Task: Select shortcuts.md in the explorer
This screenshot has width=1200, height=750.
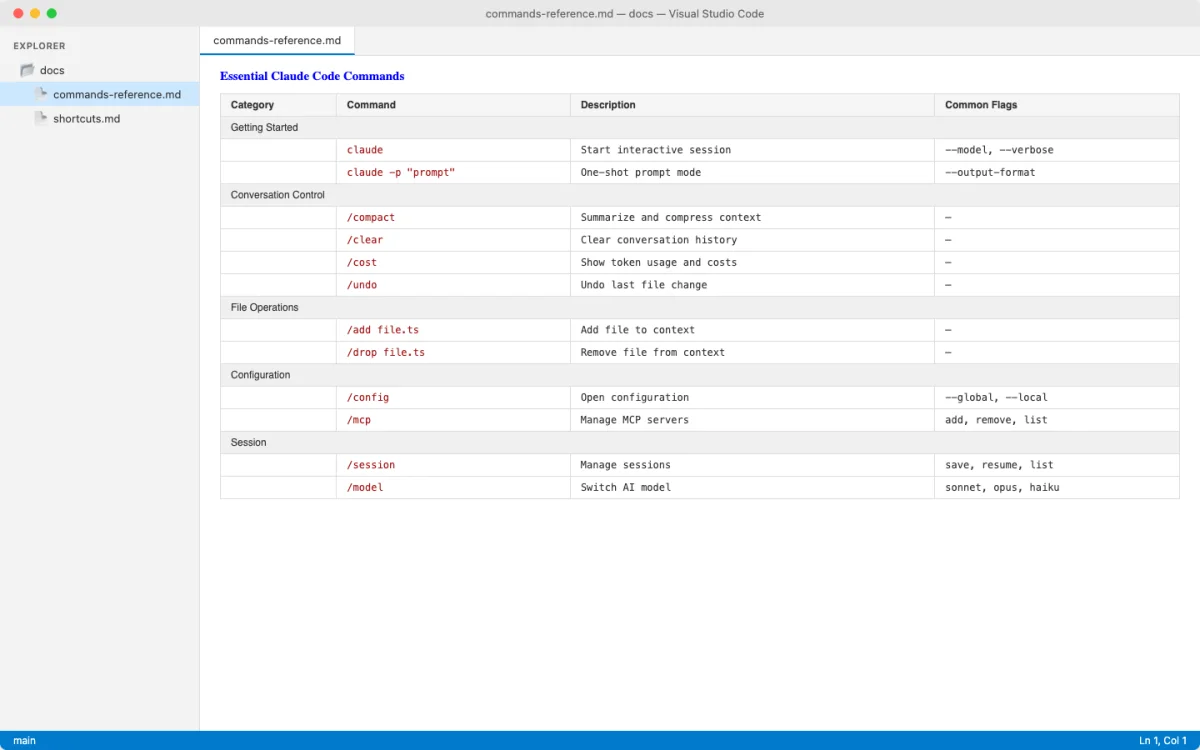Action: tap(100, 118)
